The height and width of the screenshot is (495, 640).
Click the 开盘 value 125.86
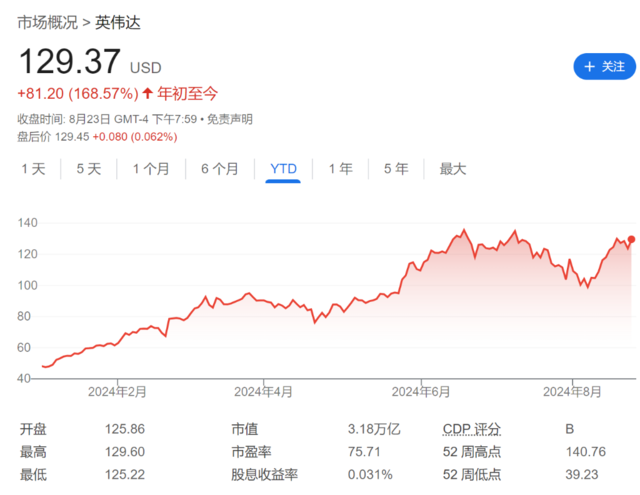click(125, 429)
